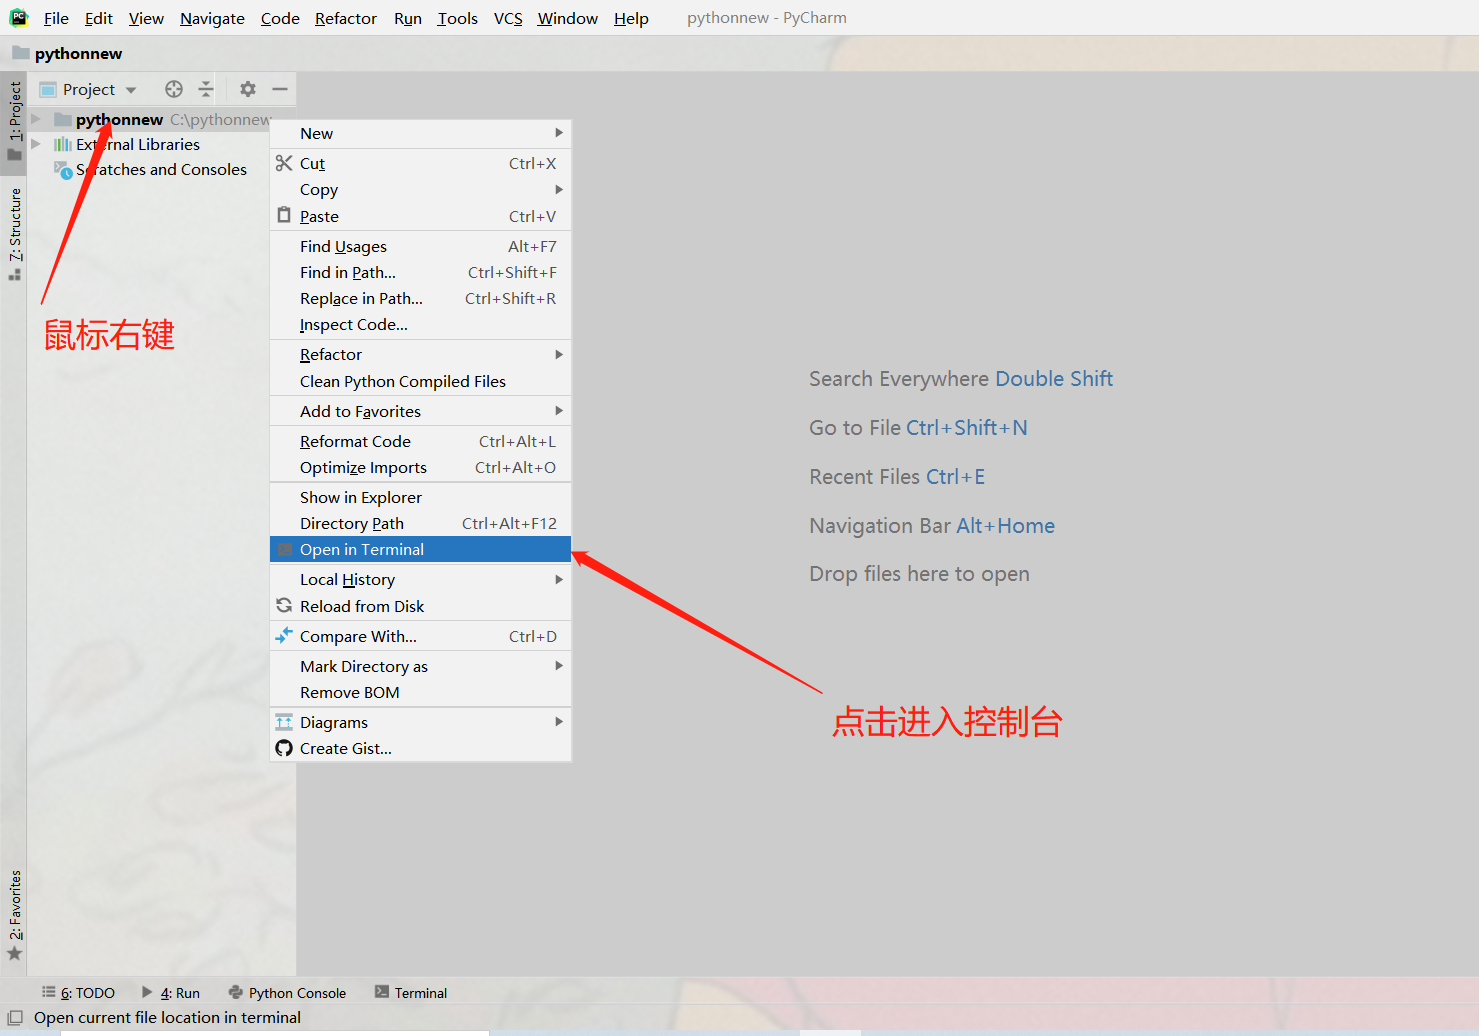Viewport: 1479px width, 1036px height.
Task: Expand the Refactor submenu arrow
Action: [559, 354]
